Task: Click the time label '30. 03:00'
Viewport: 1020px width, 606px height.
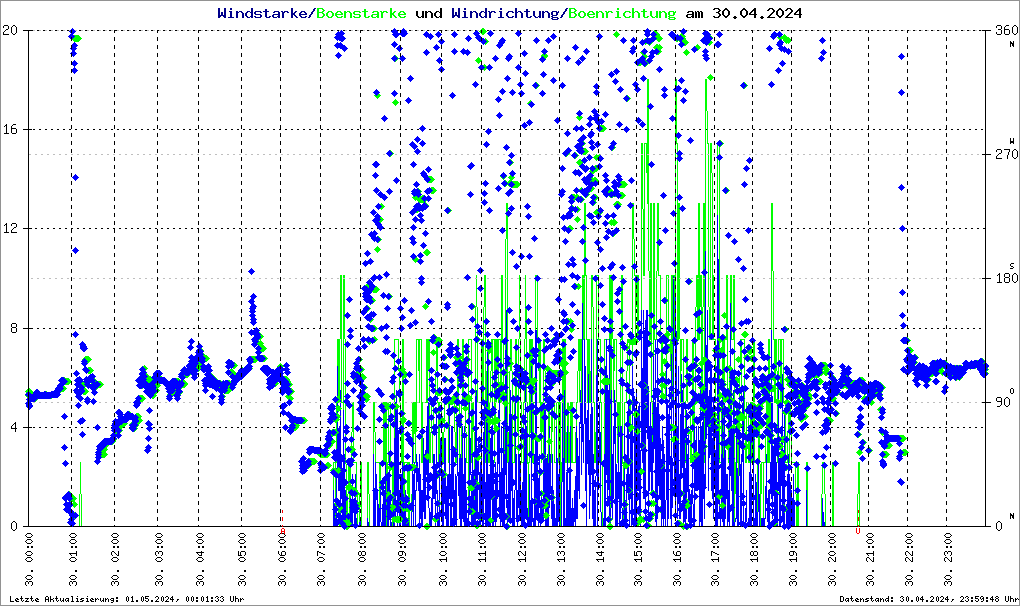Action: coord(158,559)
